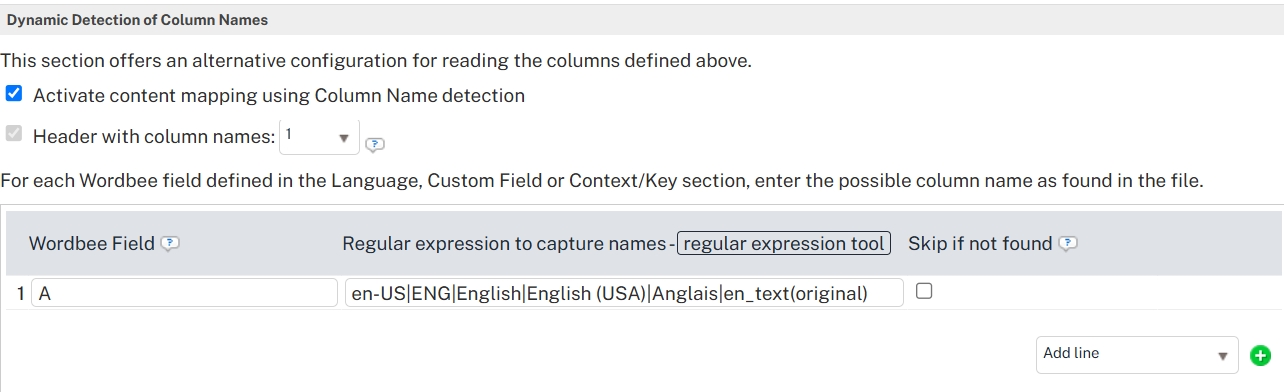Open help bubble next to Wordbee Field
This screenshot has width=1284, height=392.
click(171, 244)
